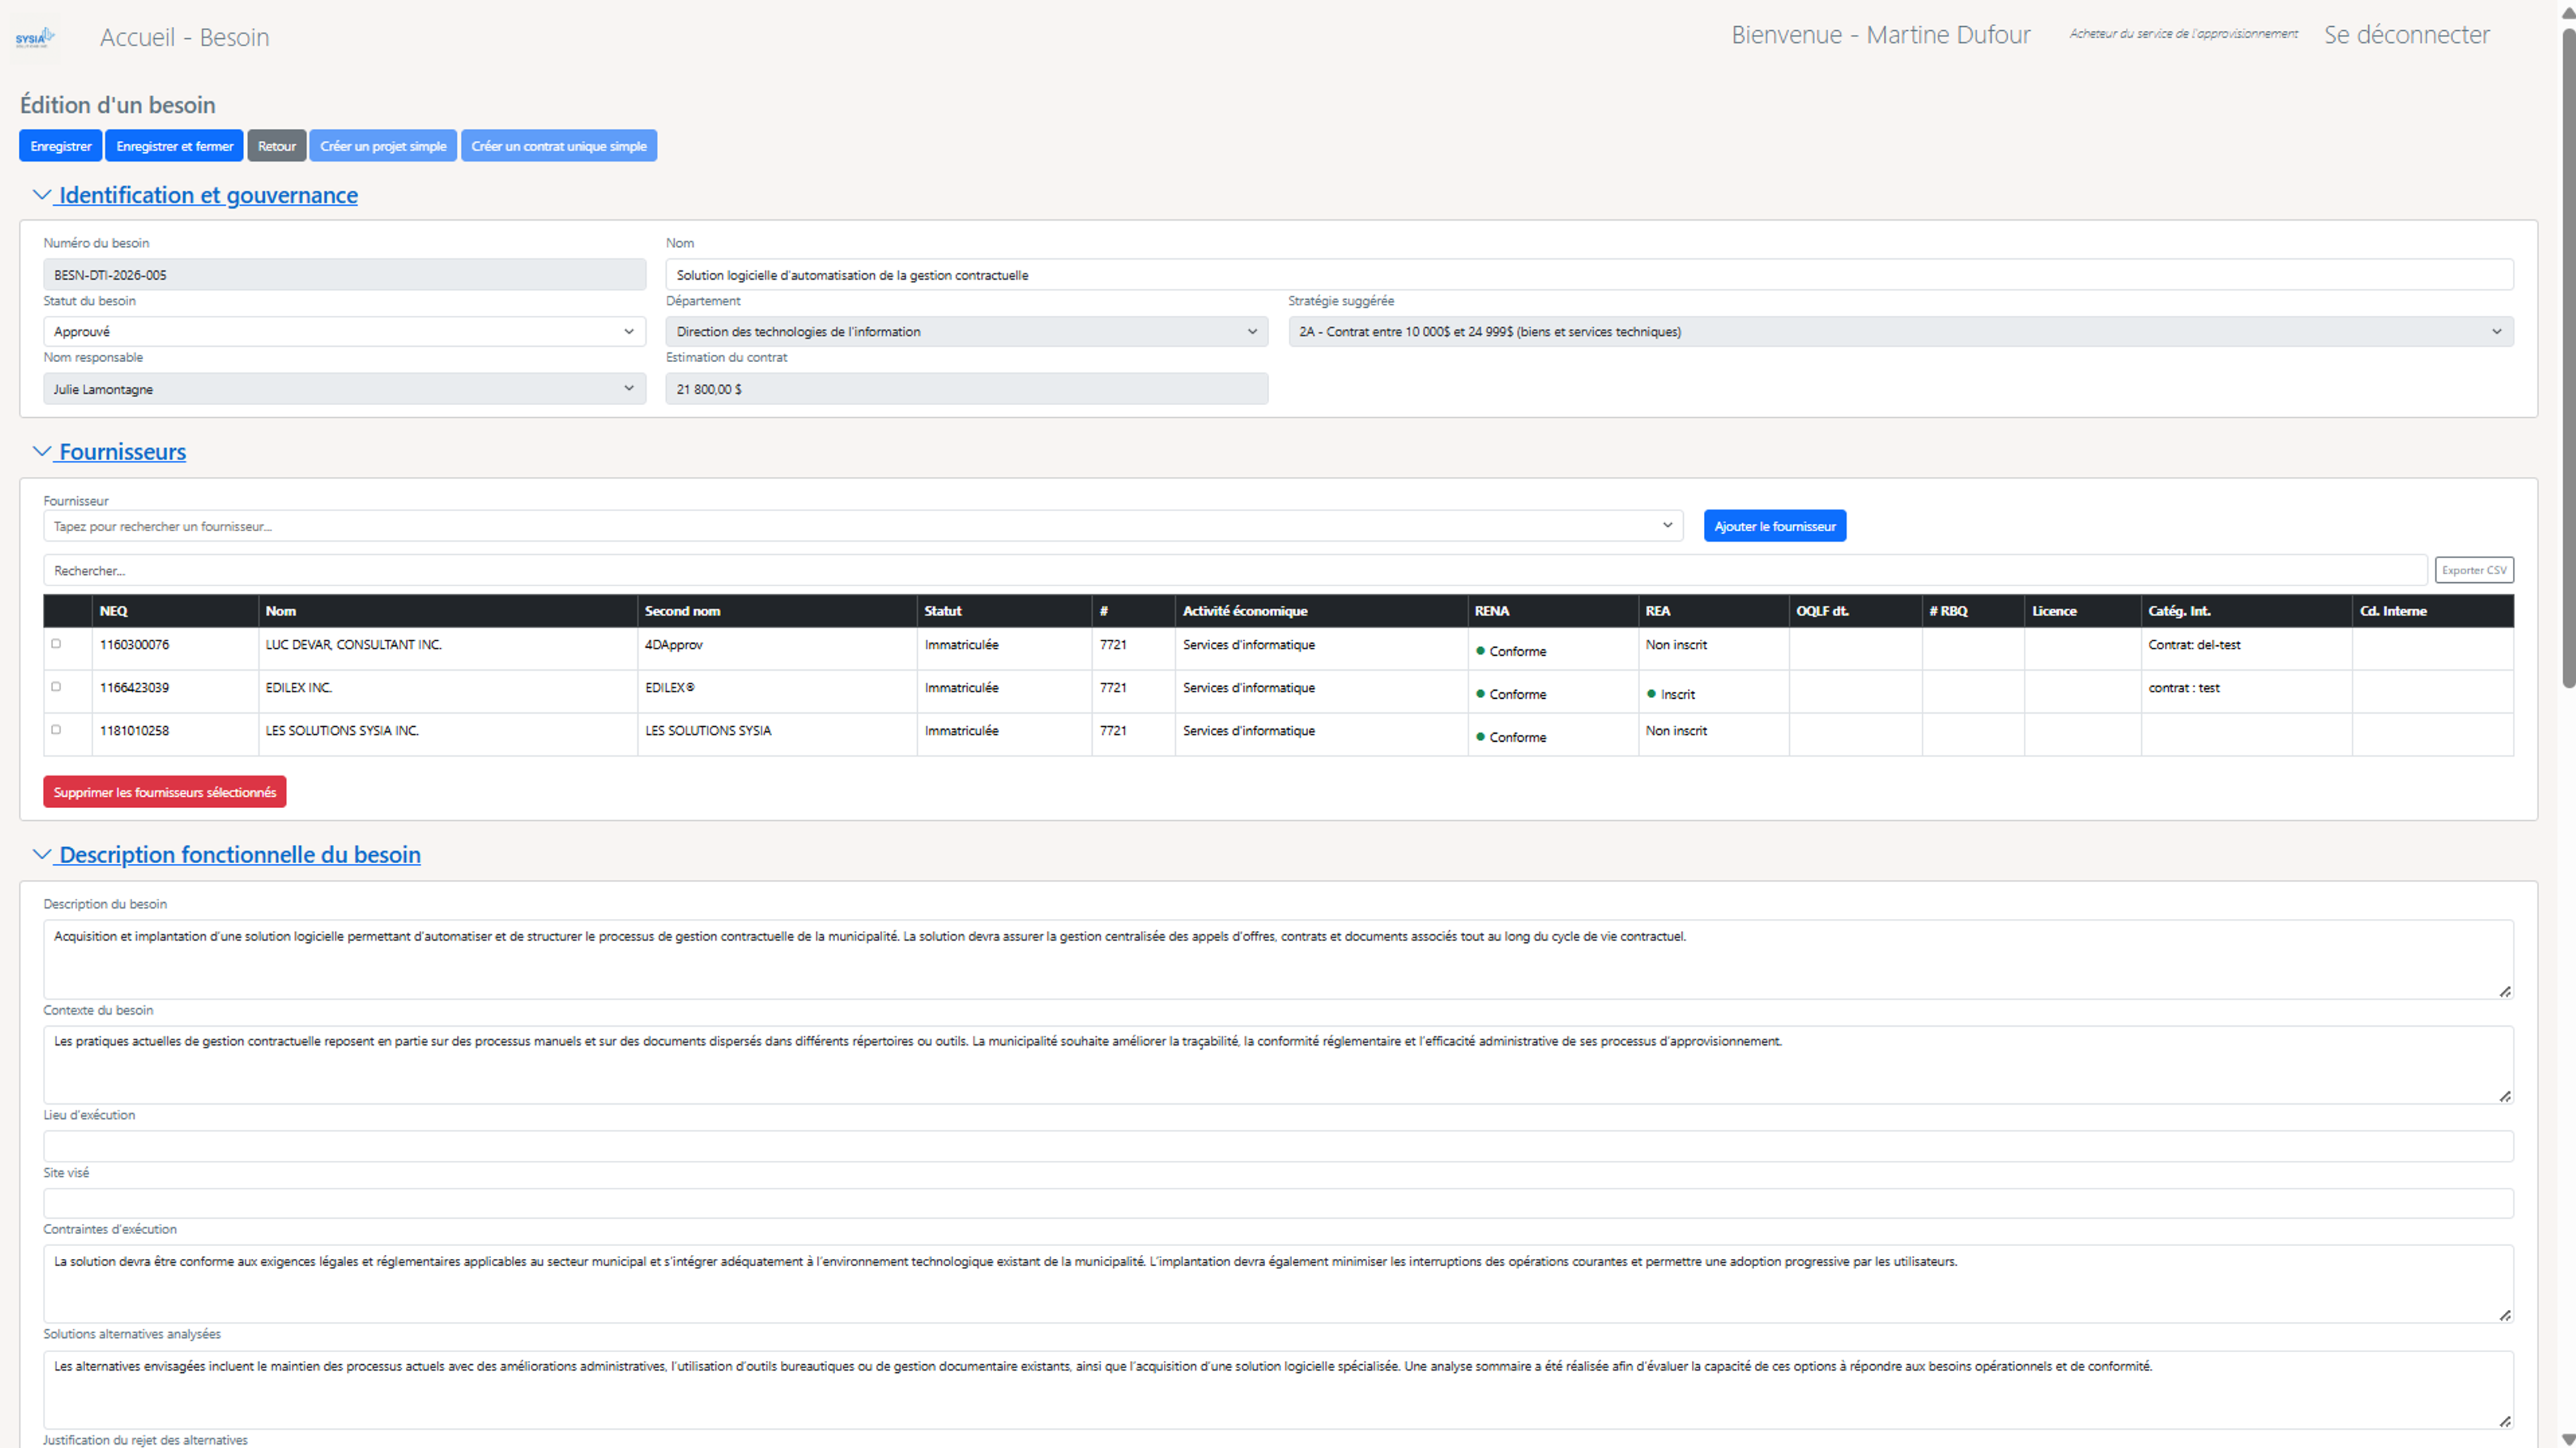
Task: Open the Statut du besoin dropdown
Action: [344, 332]
